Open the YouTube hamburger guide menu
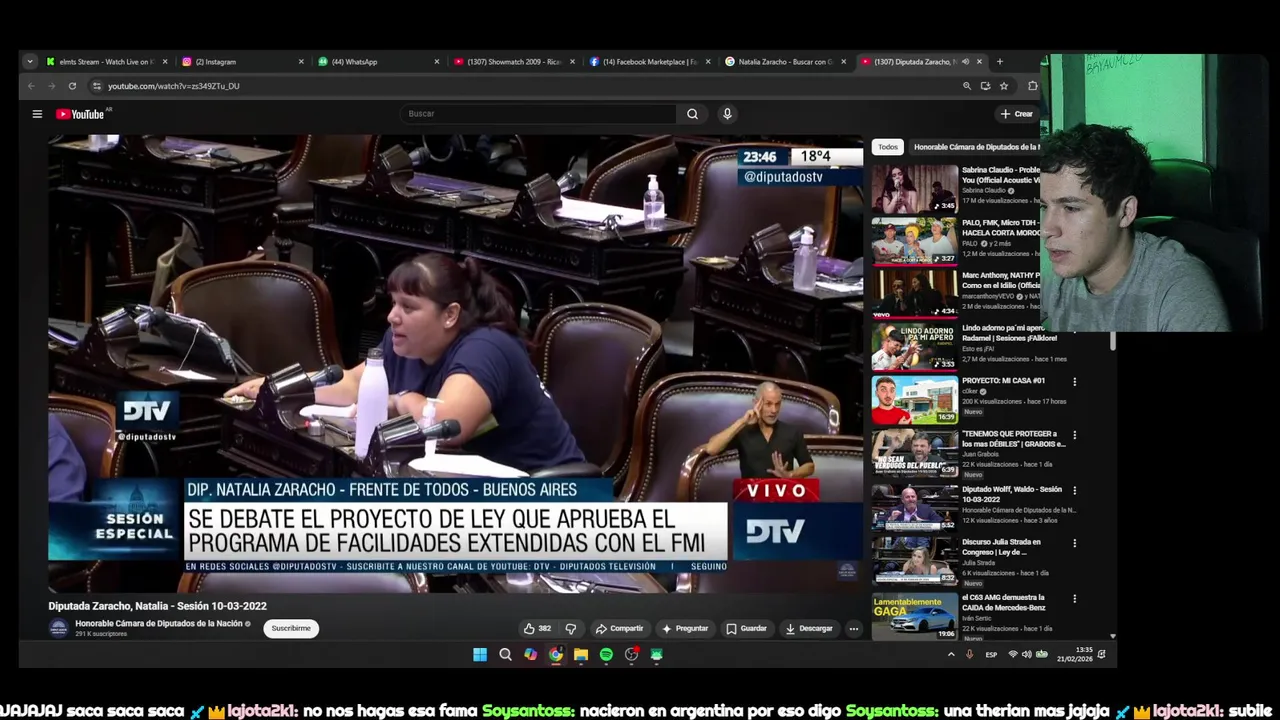1280x720 pixels. (37, 114)
